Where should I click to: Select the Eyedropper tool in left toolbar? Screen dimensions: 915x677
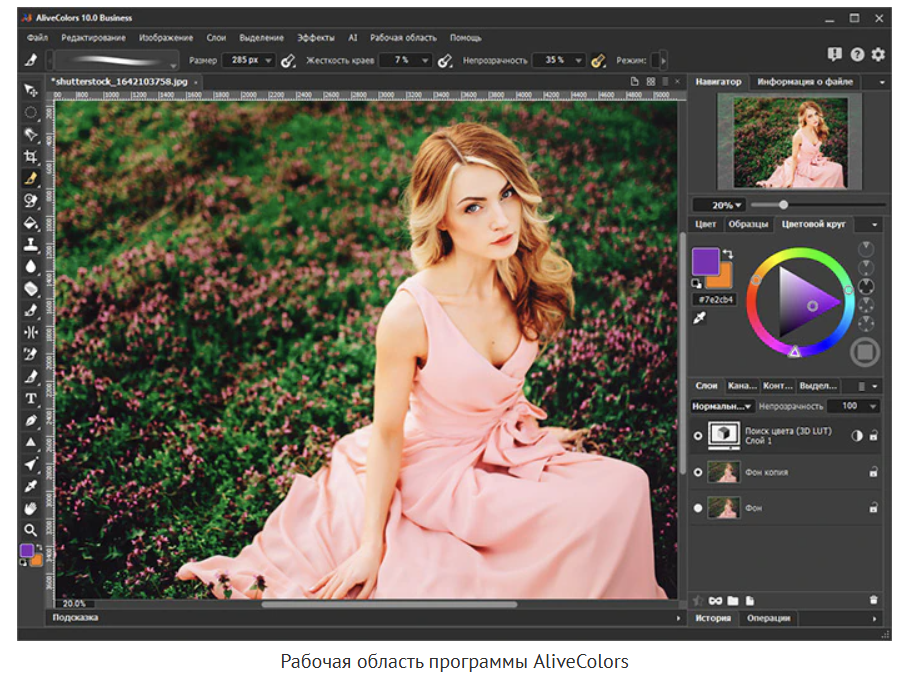click(x=30, y=487)
